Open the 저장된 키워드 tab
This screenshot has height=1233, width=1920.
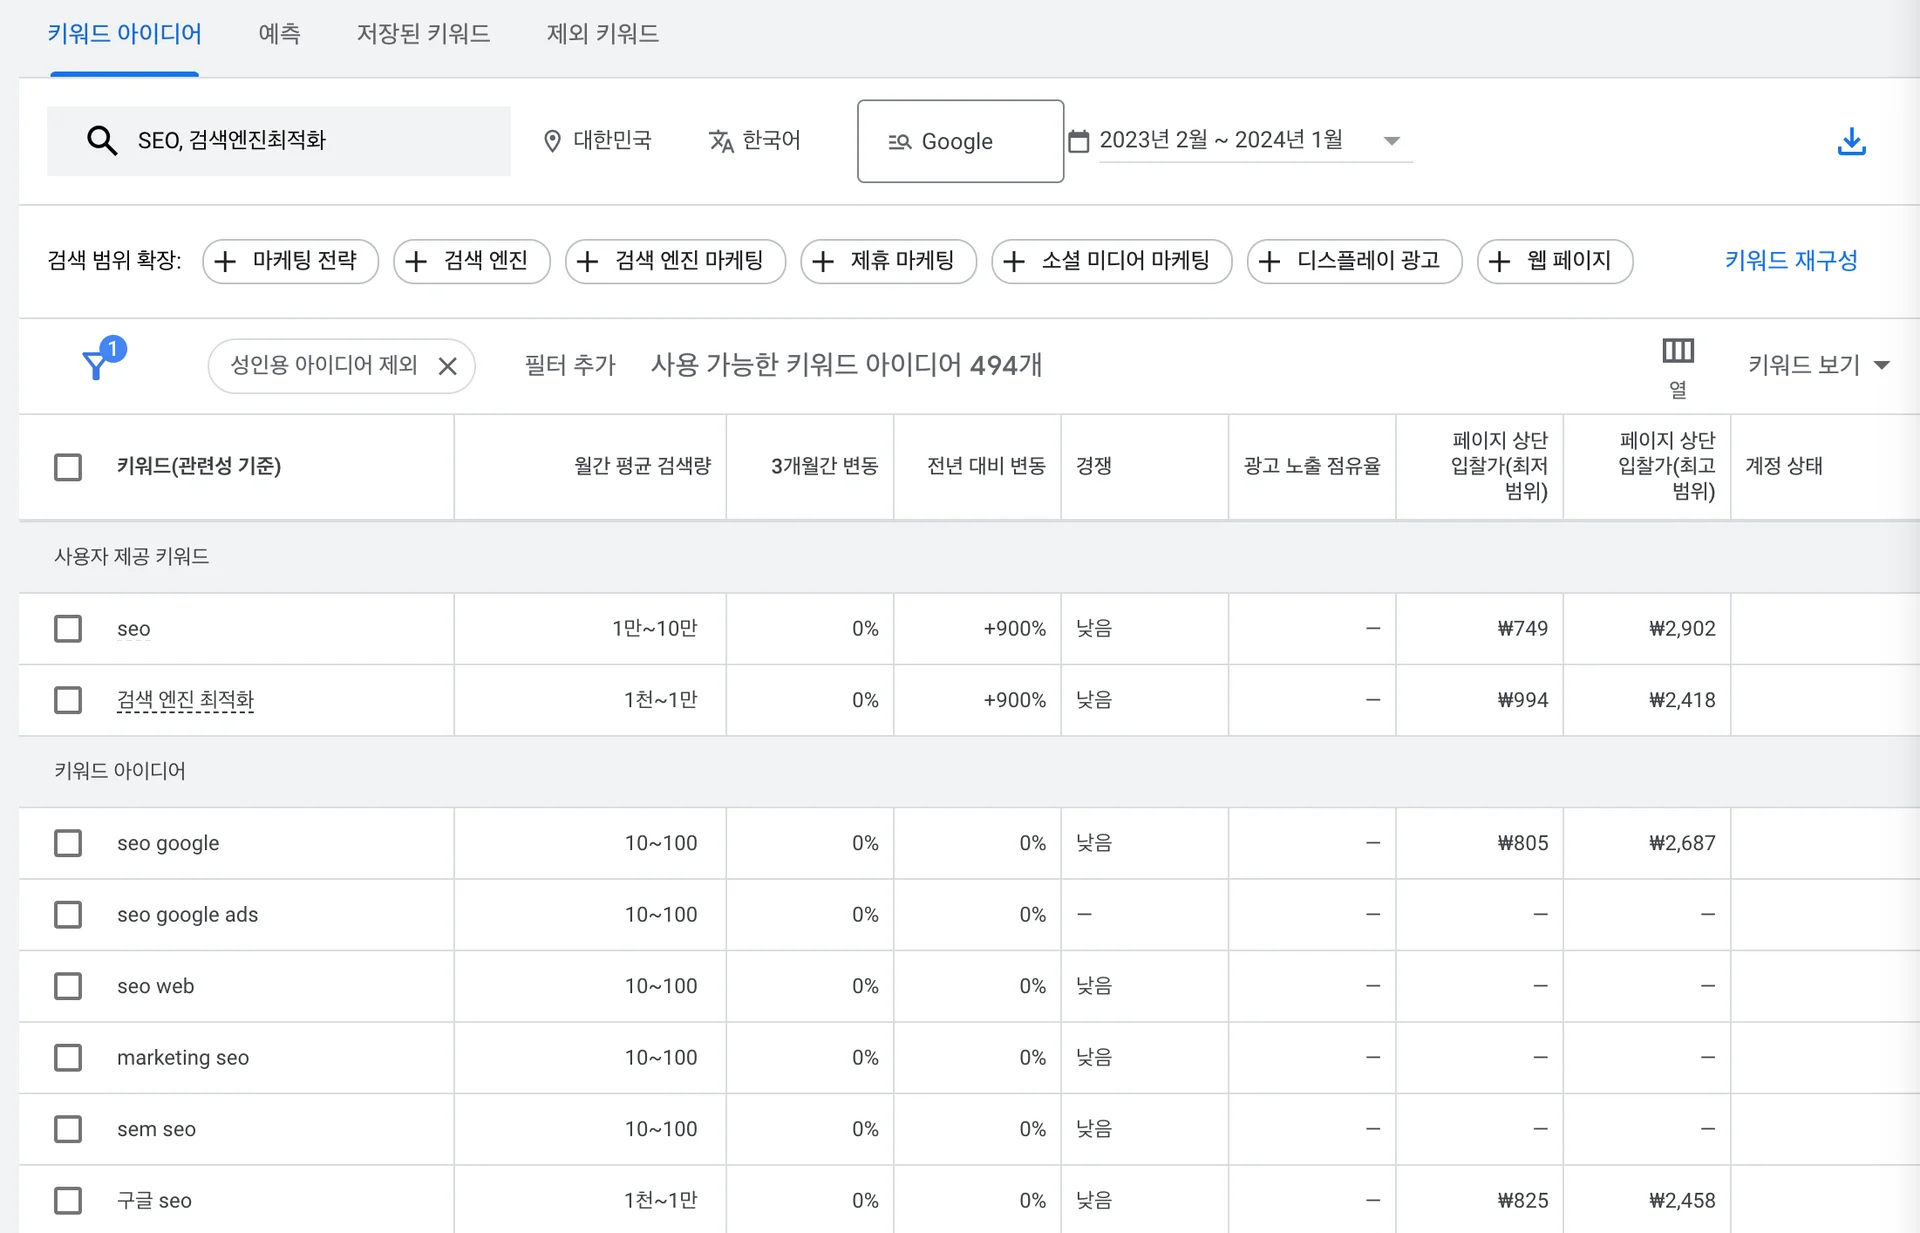(x=423, y=33)
